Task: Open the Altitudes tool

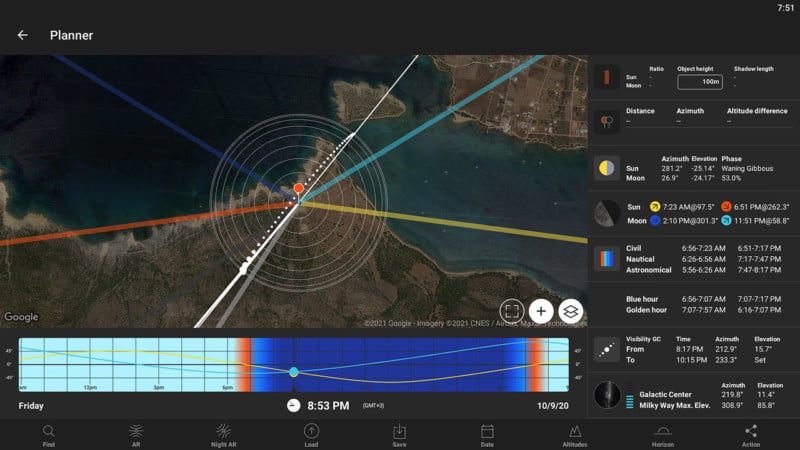Action: [x=575, y=434]
